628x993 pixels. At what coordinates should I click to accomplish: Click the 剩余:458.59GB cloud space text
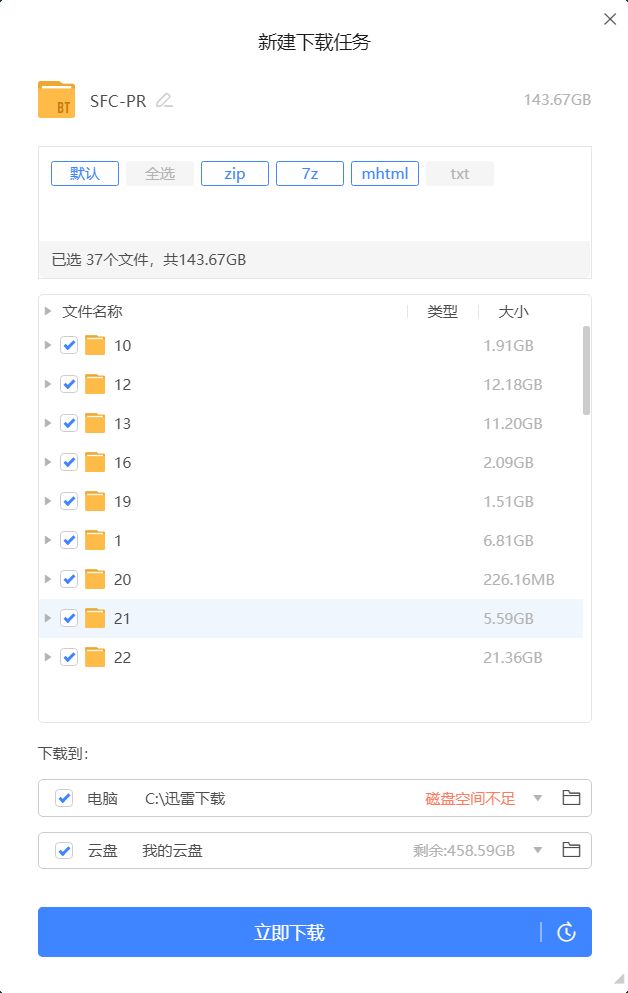coord(464,851)
